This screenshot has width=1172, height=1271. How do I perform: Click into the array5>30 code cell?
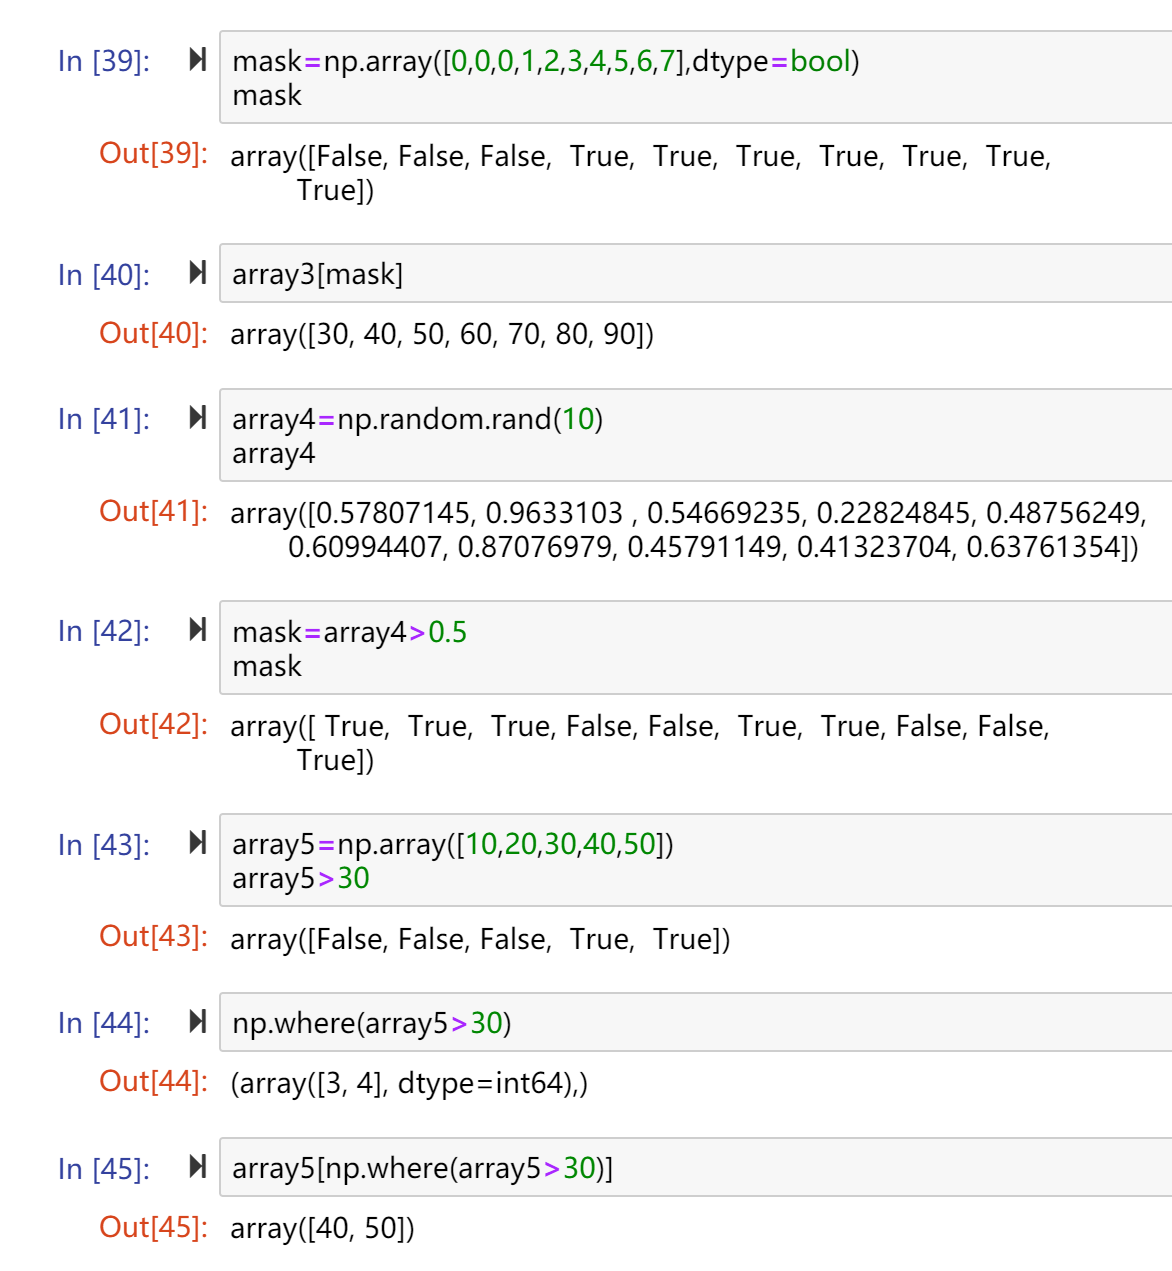coord(696,860)
